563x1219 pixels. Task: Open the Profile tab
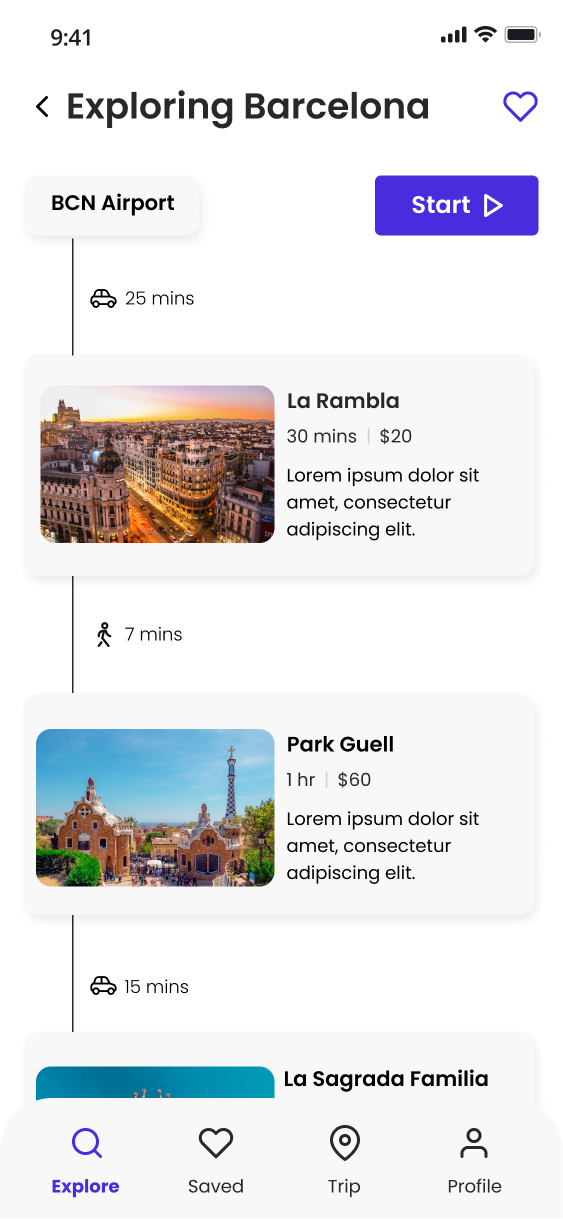point(474,1161)
